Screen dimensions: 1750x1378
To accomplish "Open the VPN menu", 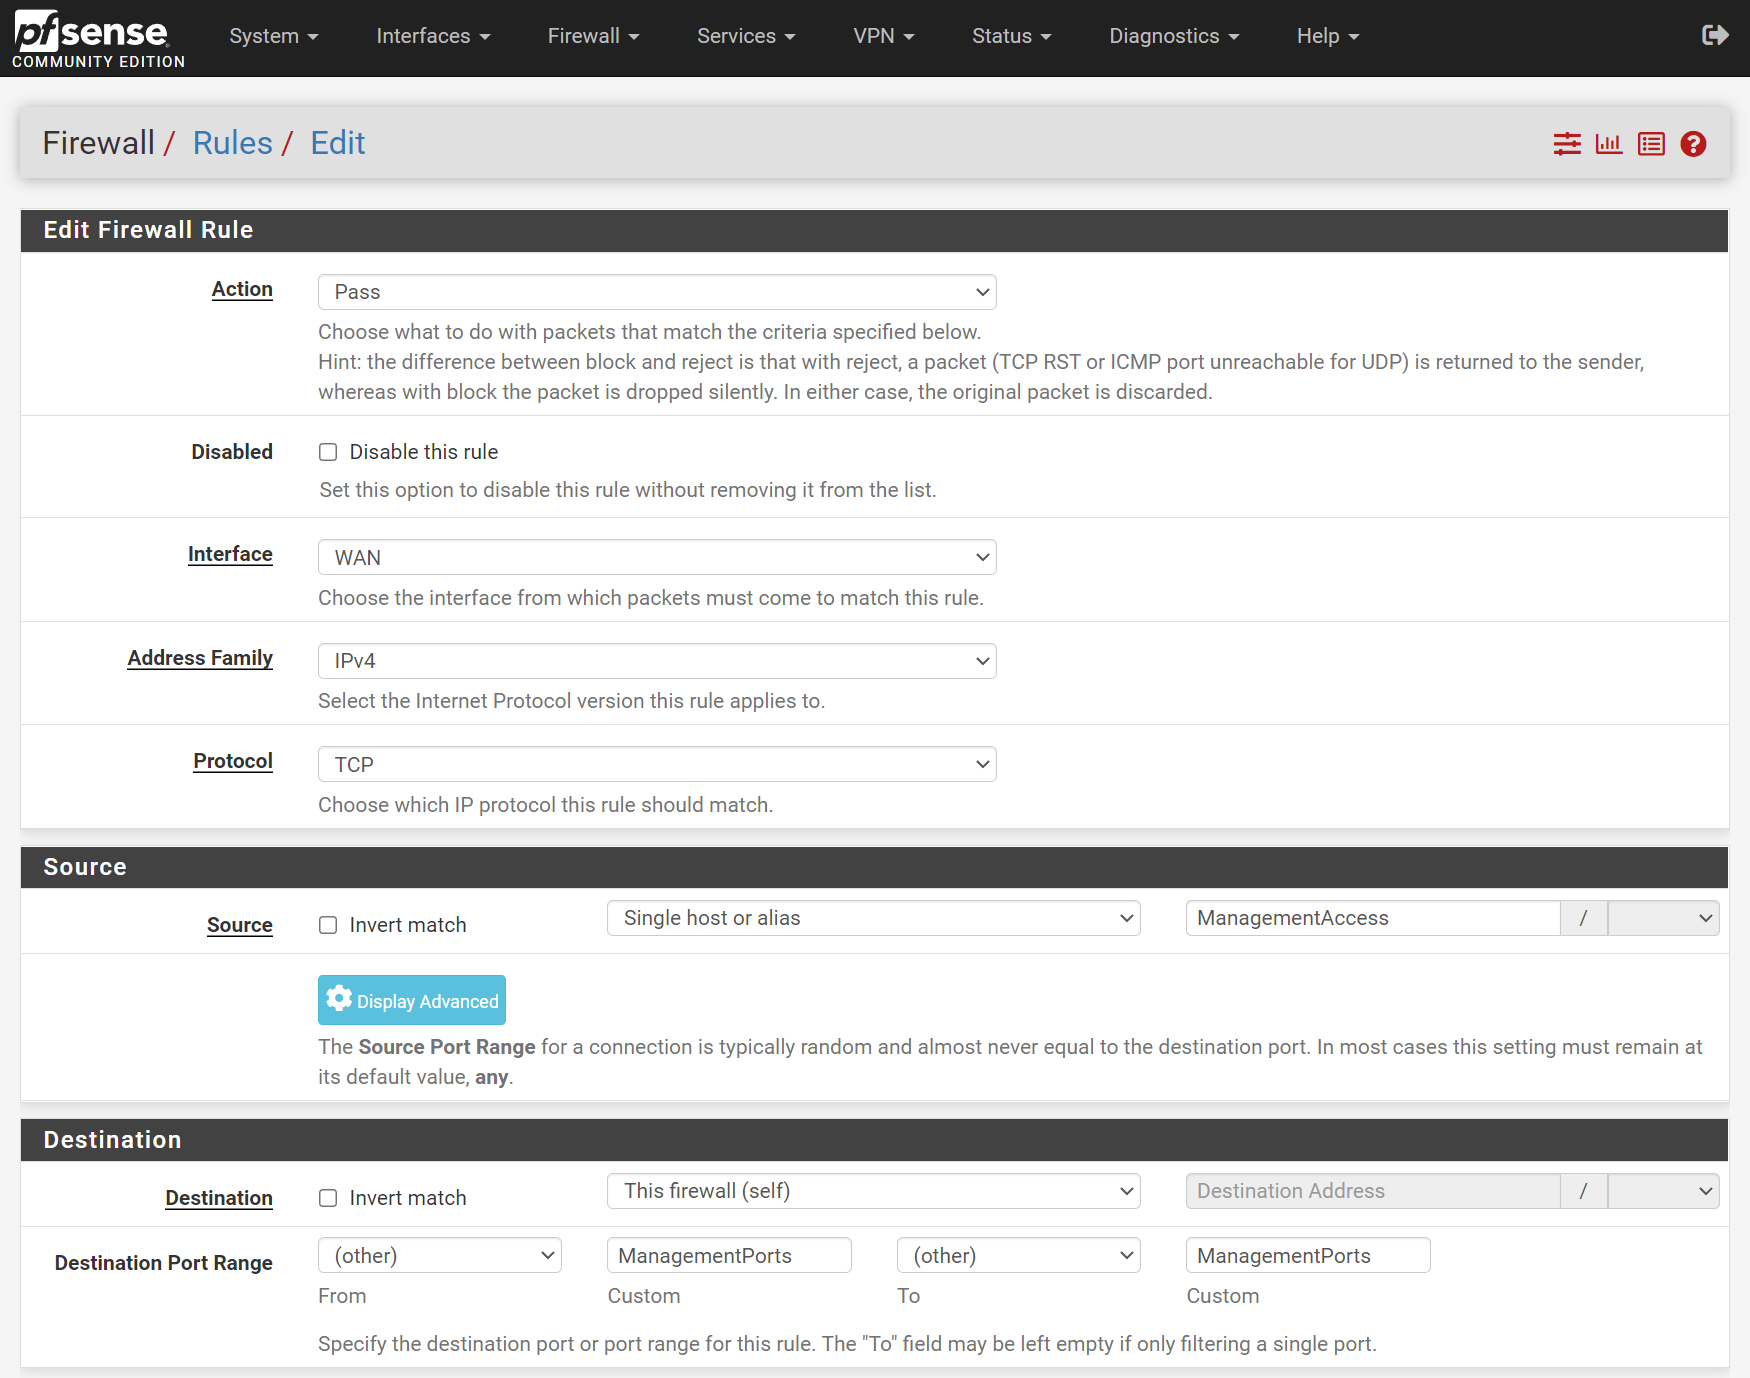I will [884, 36].
